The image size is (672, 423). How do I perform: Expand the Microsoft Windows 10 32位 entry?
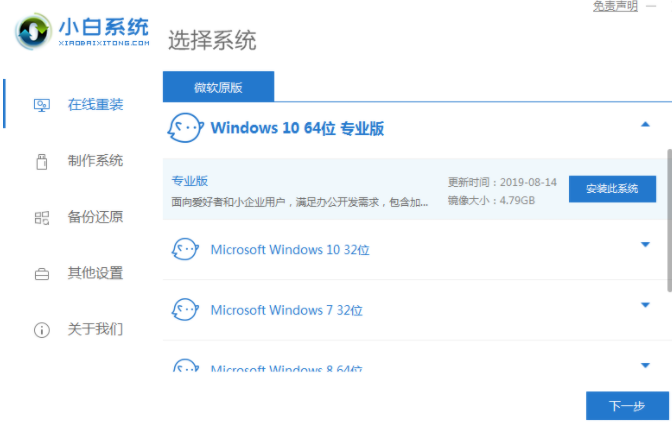click(645, 245)
